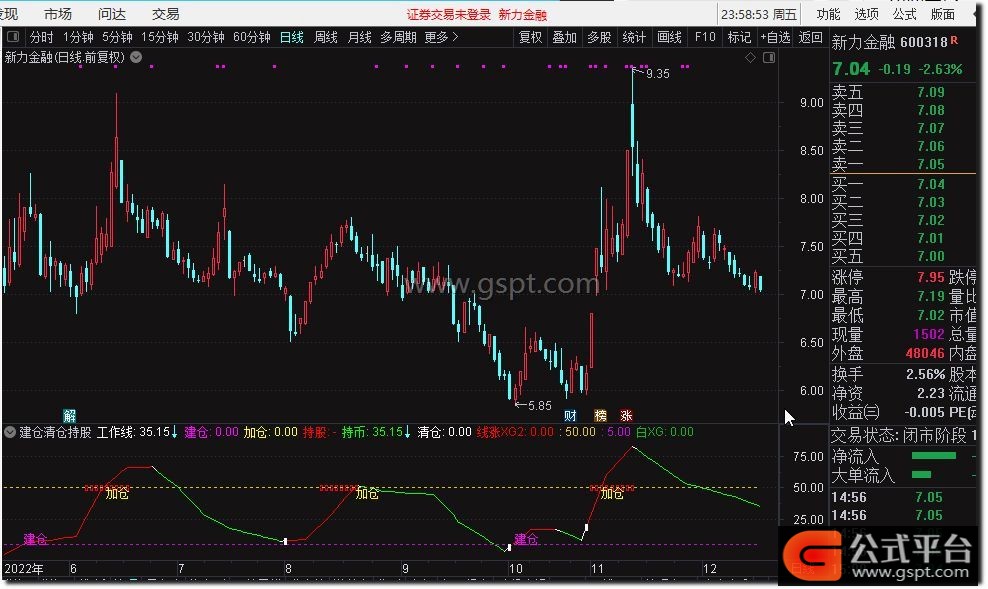Click the 大单流入 green bar

click(921, 475)
